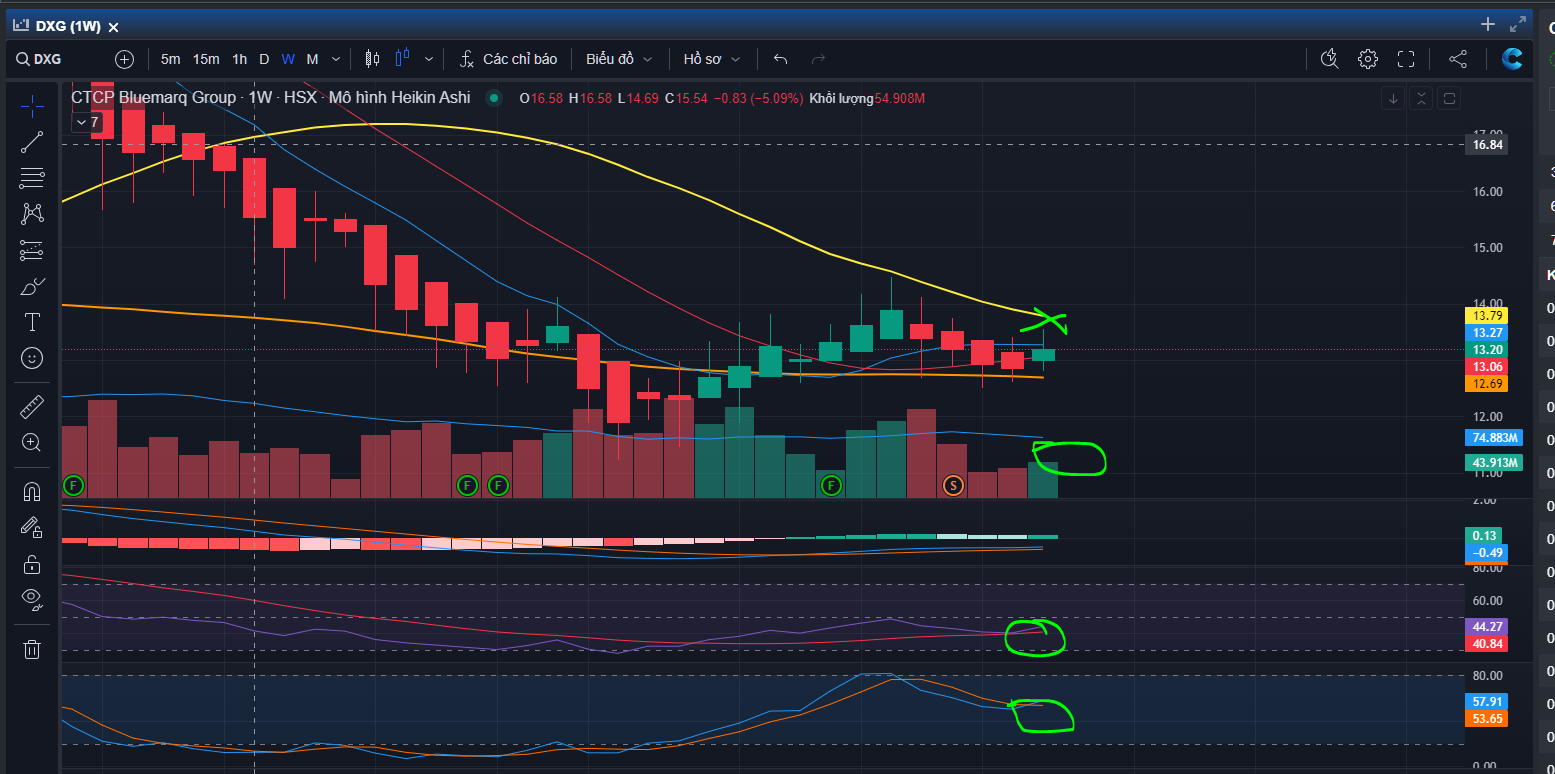Select the brush drawing tool
This screenshot has height=774, width=1555.
click(32, 286)
